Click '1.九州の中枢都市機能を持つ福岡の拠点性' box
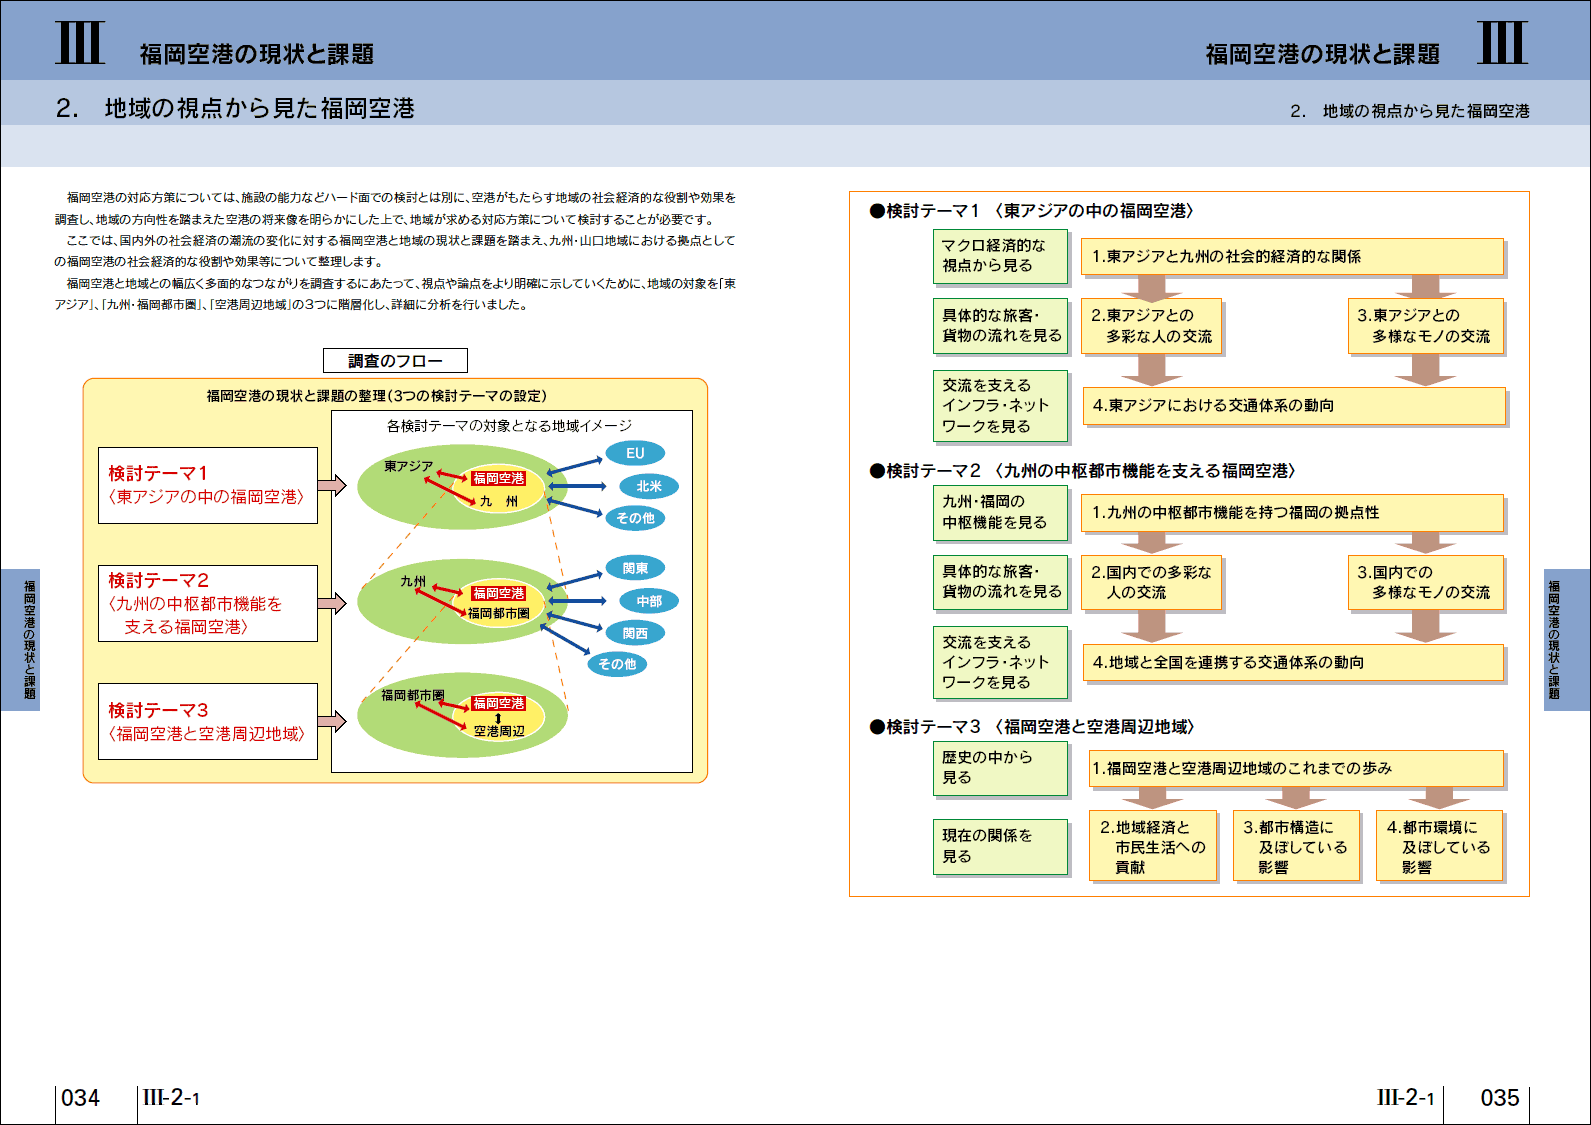1591x1125 pixels. [x=1292, y=513]
